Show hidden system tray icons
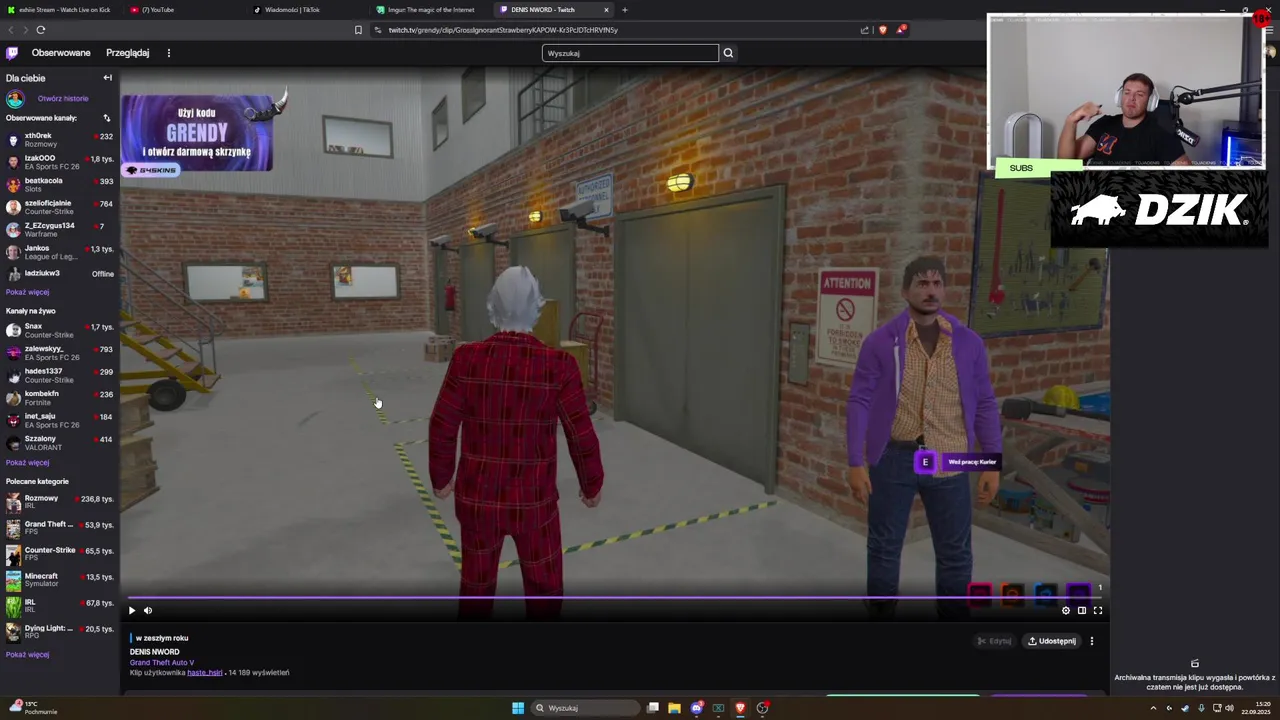The image size is (1280, 720). pyautogui.click(x=1153, y=708)
